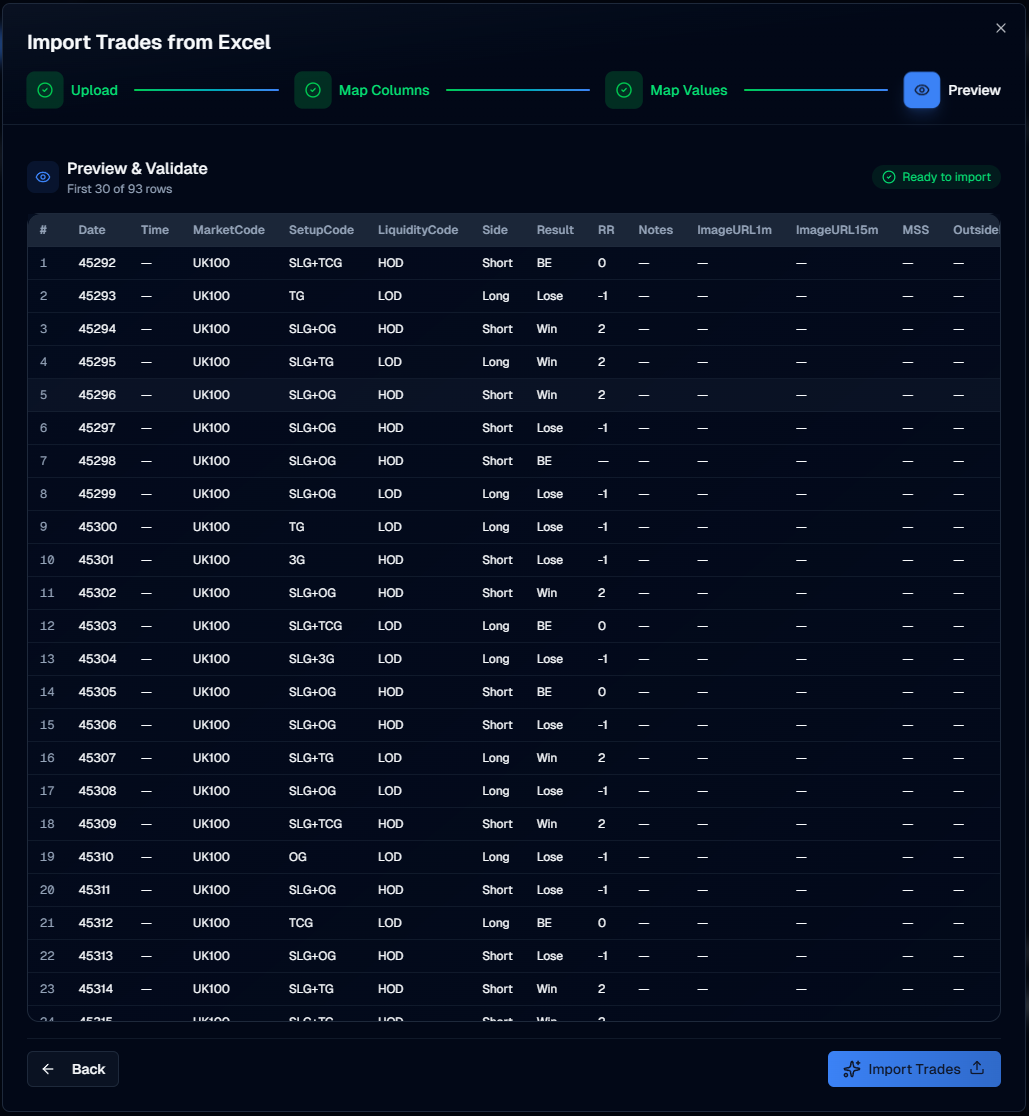Click the Import Trades button

click(914, 1069)
